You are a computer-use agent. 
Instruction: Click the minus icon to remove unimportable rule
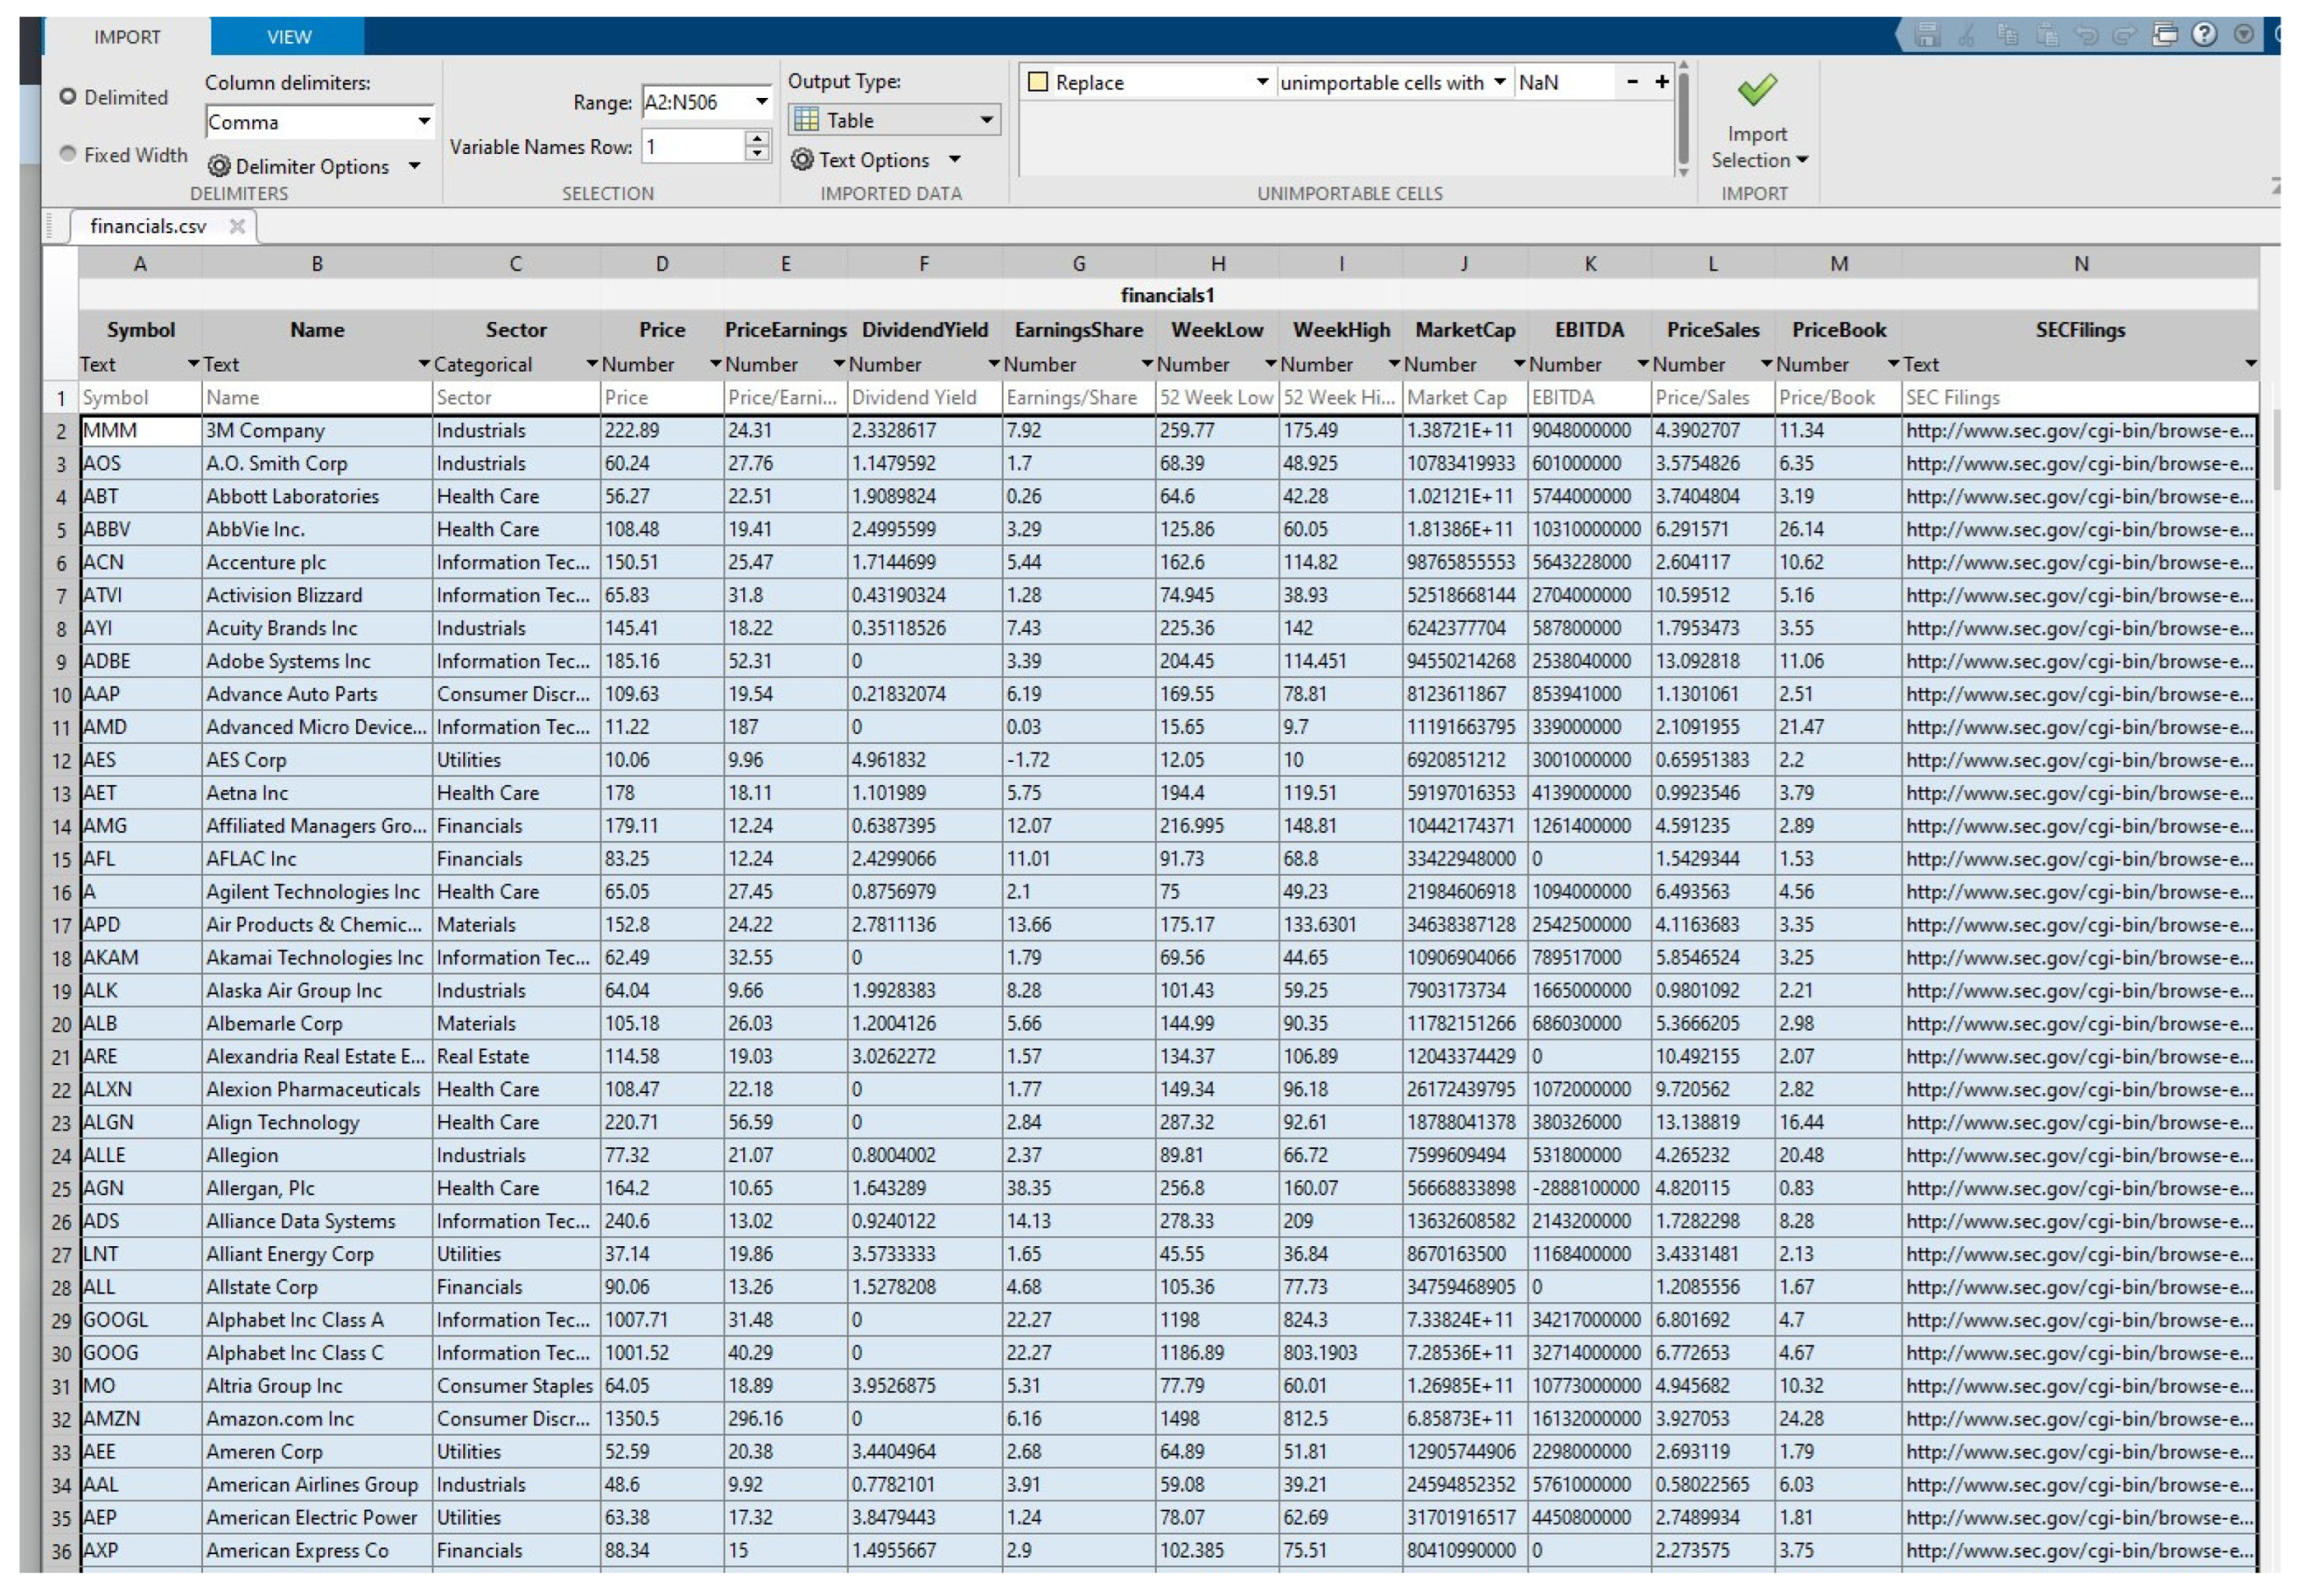[1632, 82]
